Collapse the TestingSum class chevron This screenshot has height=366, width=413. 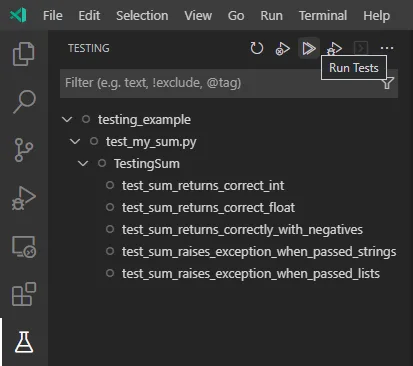click(83, 163)
